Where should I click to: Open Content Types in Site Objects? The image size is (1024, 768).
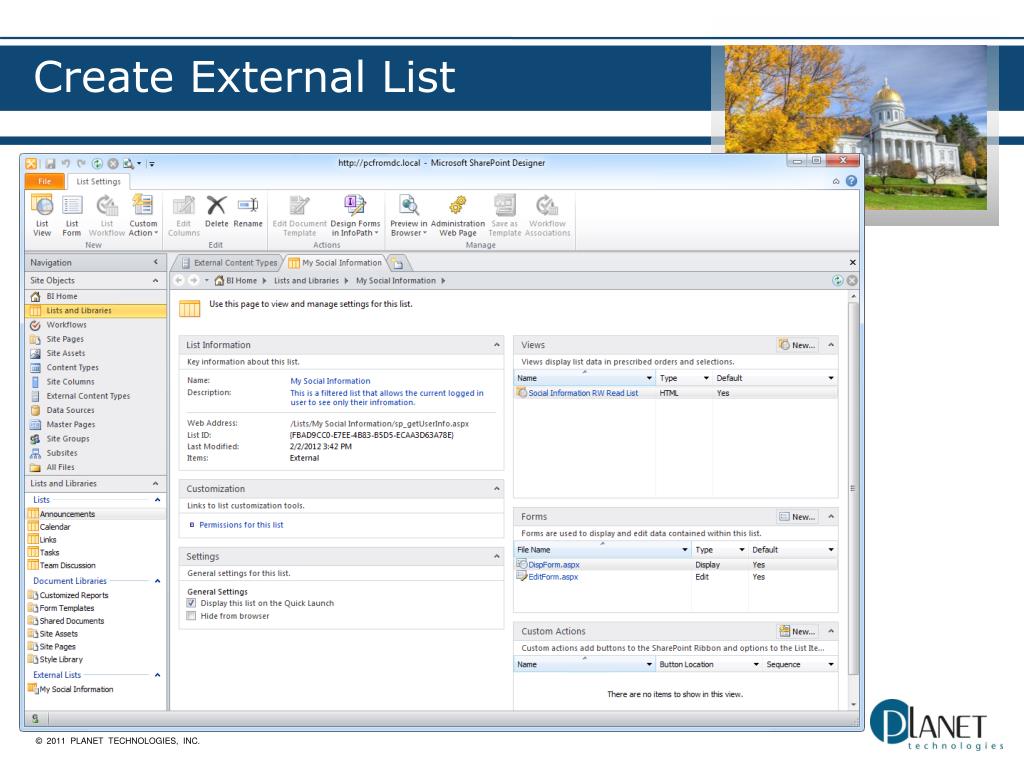click(x=95, y=368)
